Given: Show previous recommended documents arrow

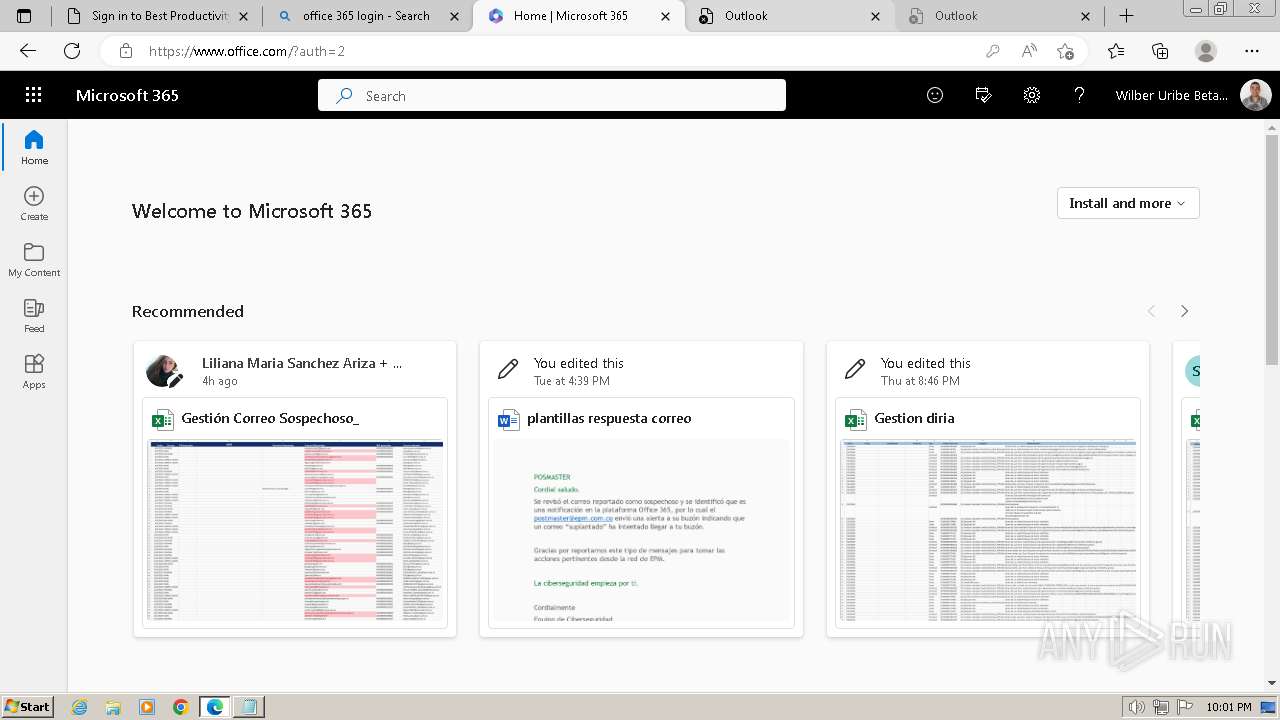Looking at the screenshot, I should tap(1151, 311).
